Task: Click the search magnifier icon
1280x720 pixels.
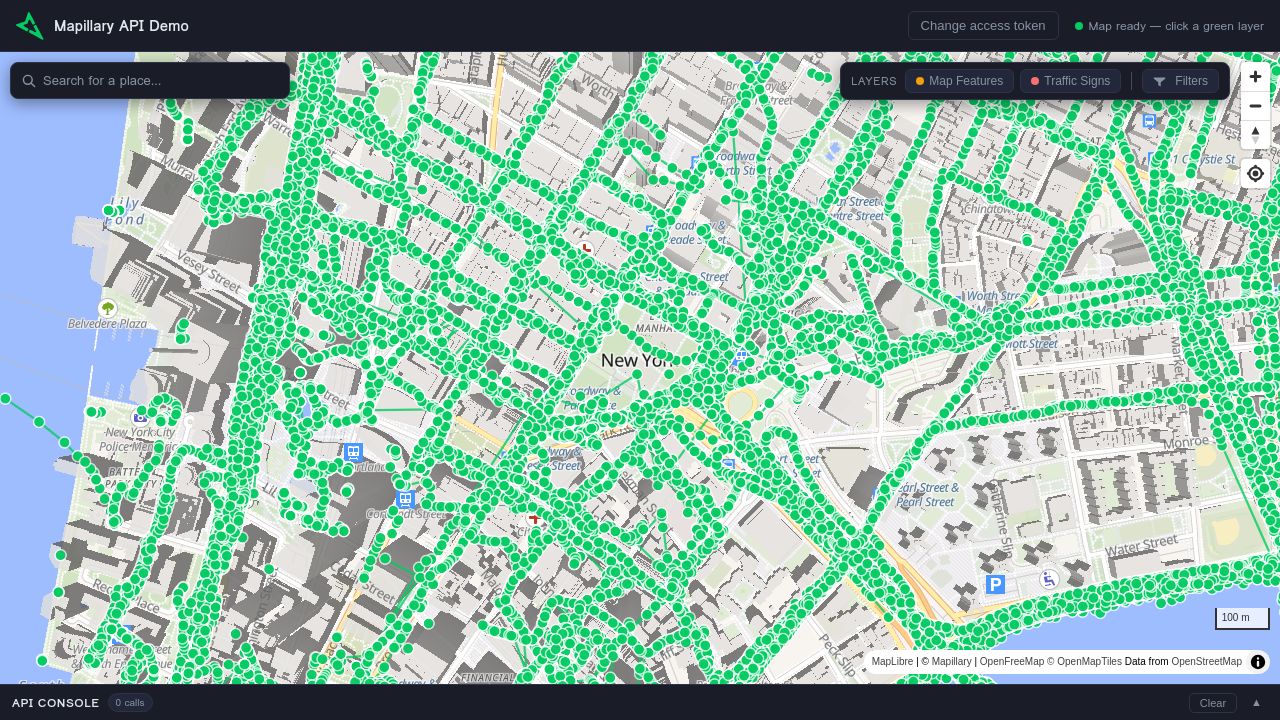Action: point(29,81)
